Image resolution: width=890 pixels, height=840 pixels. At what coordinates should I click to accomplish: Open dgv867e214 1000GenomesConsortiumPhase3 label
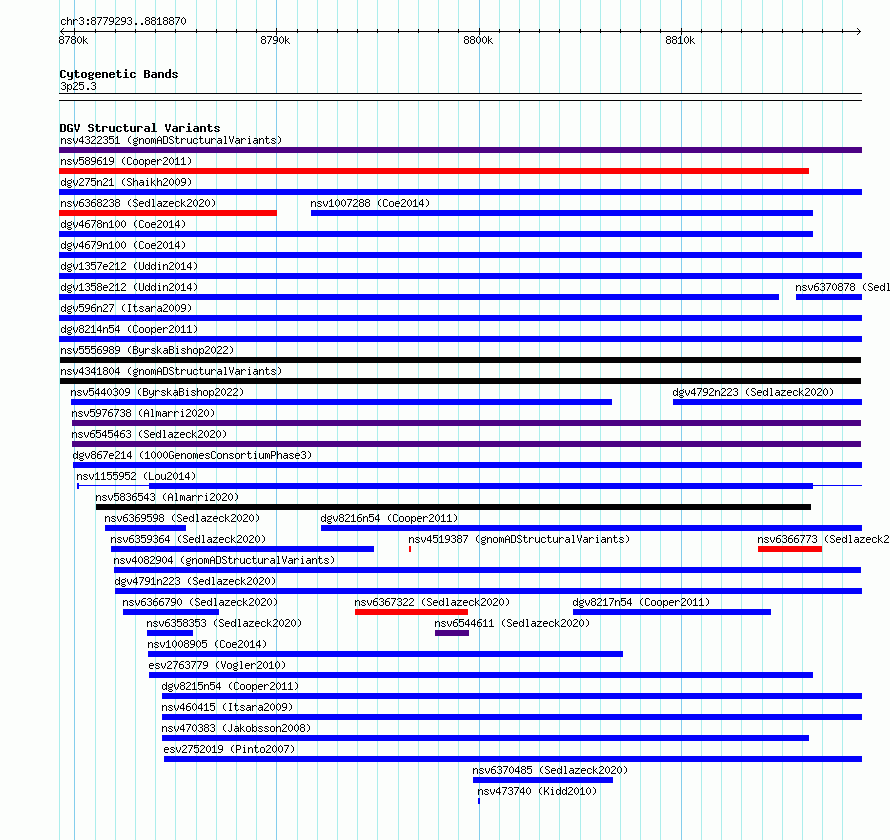click(x=192, y=455)
